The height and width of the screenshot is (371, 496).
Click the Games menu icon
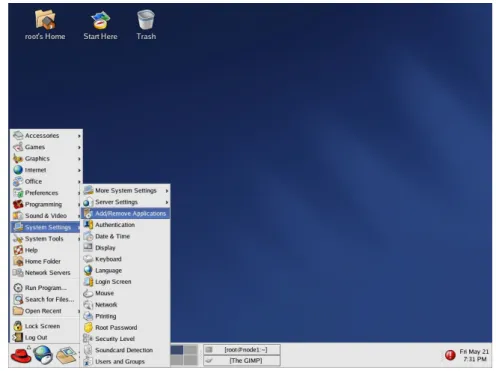(x=18, y=147)
